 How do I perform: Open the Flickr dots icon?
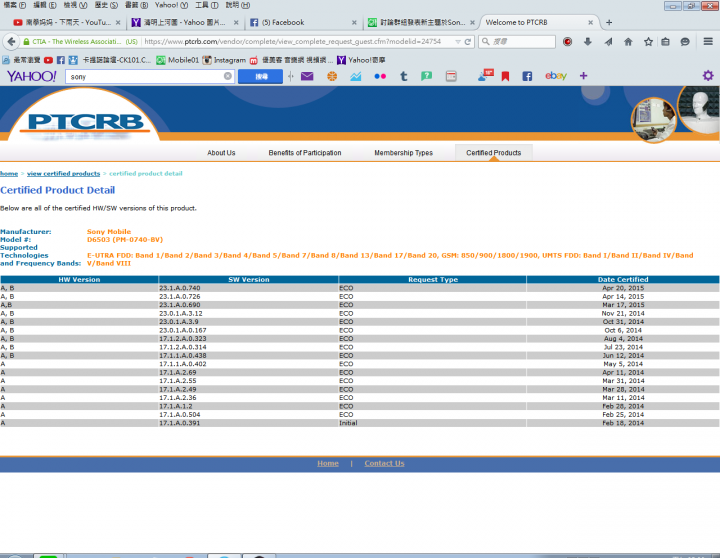[x=380, y=76]
